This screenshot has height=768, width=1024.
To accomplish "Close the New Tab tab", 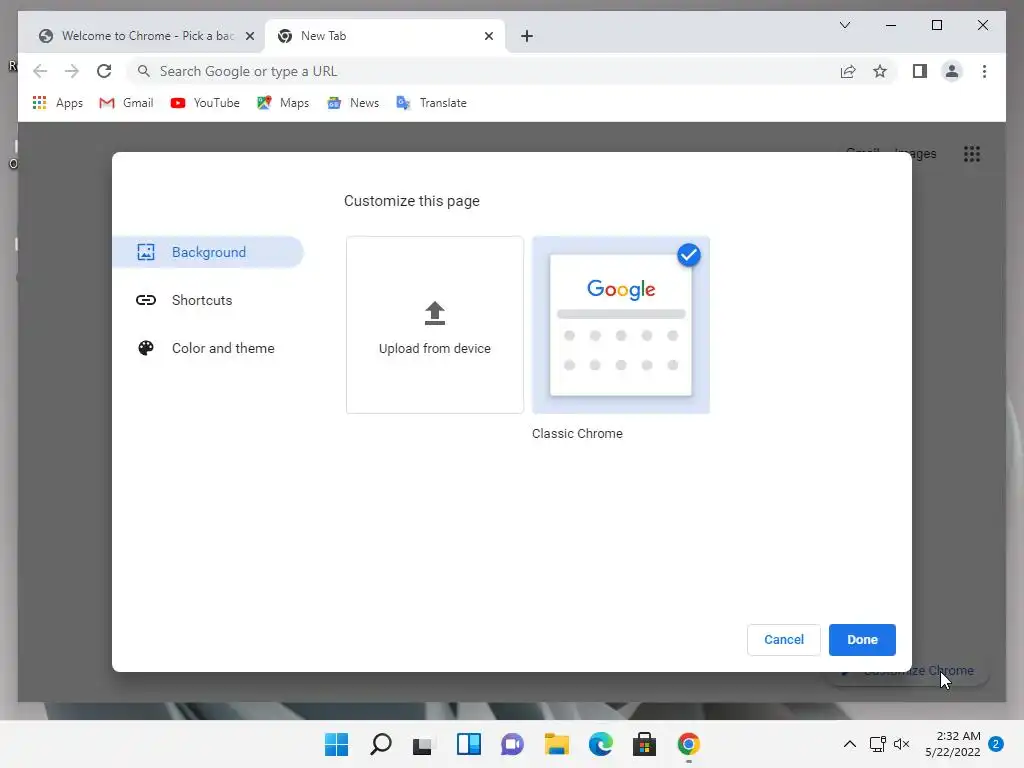I will [x=488, y=37].
